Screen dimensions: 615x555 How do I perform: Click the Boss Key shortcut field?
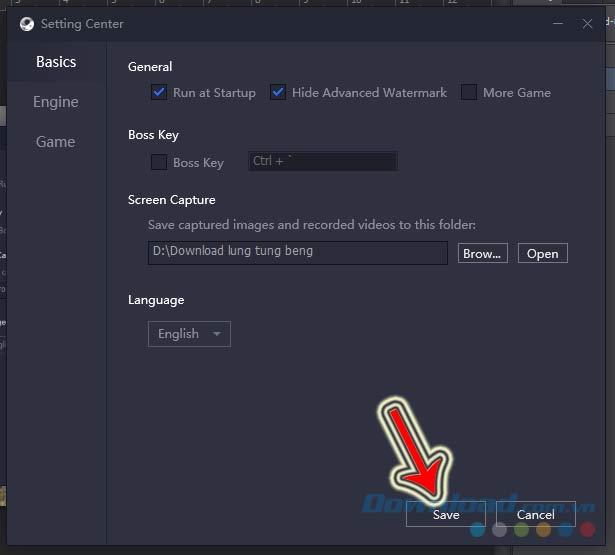tap(322, 161)
